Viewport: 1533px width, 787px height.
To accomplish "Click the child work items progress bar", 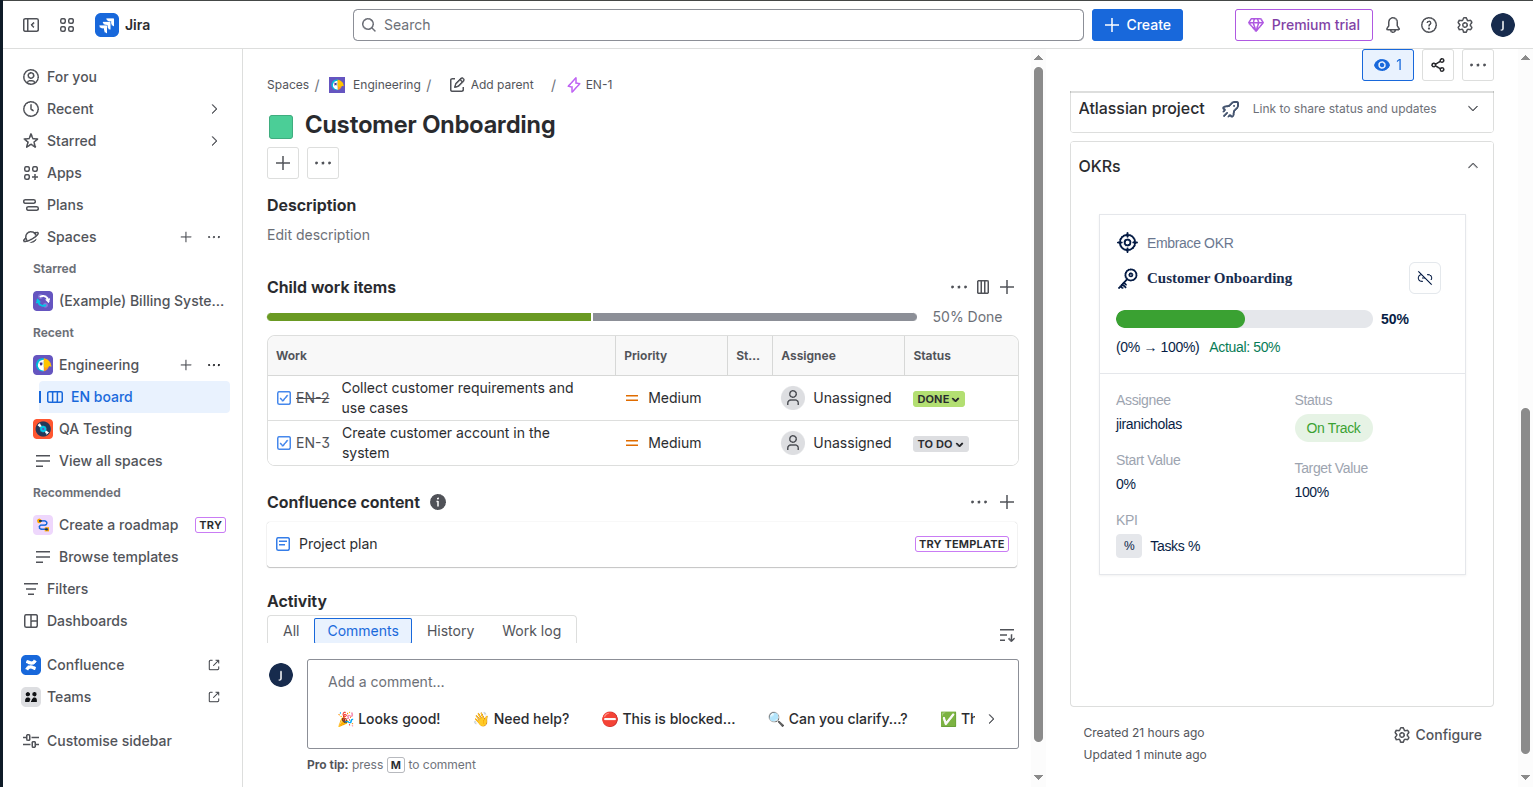I will pyautogui.click(x=592, y=317).
